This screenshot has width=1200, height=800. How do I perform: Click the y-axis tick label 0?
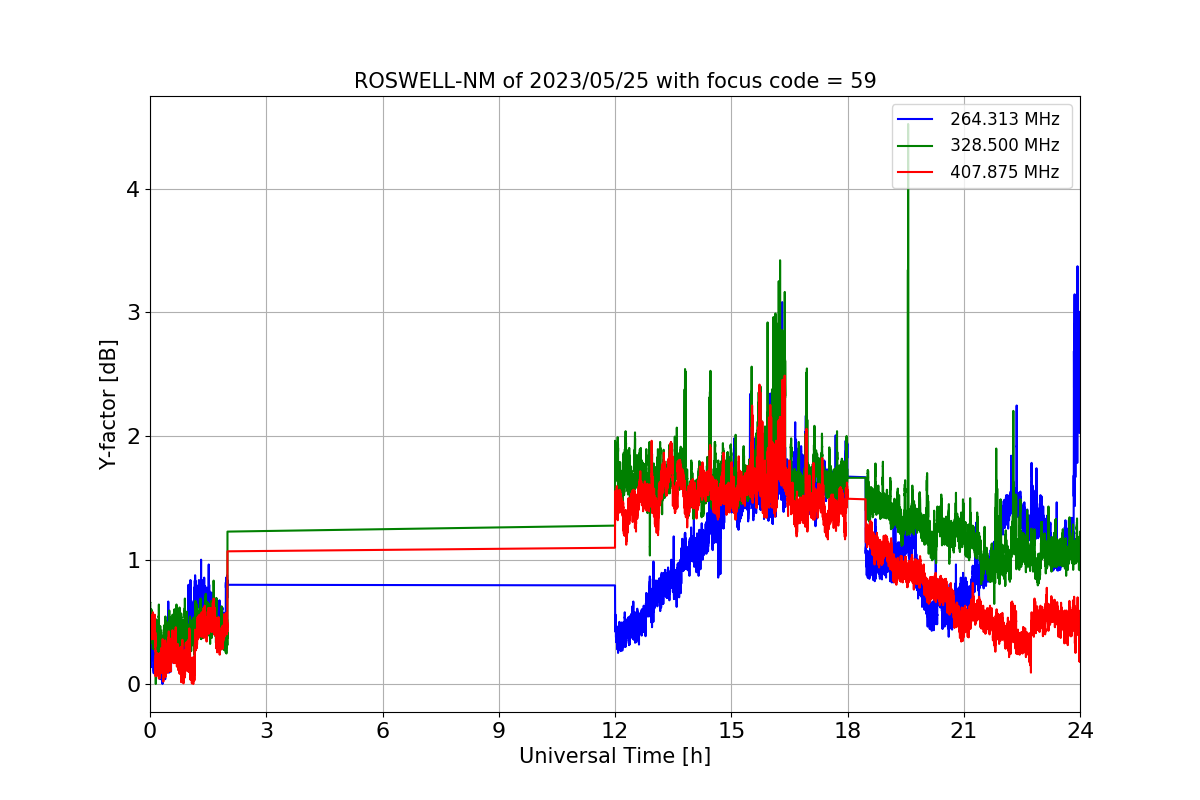pyautogui.click(x=133, y=684)
